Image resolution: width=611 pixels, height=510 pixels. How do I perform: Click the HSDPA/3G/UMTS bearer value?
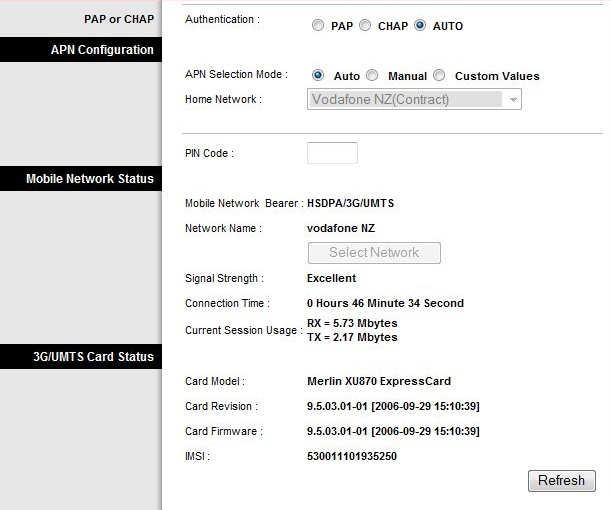pos(351,203)
